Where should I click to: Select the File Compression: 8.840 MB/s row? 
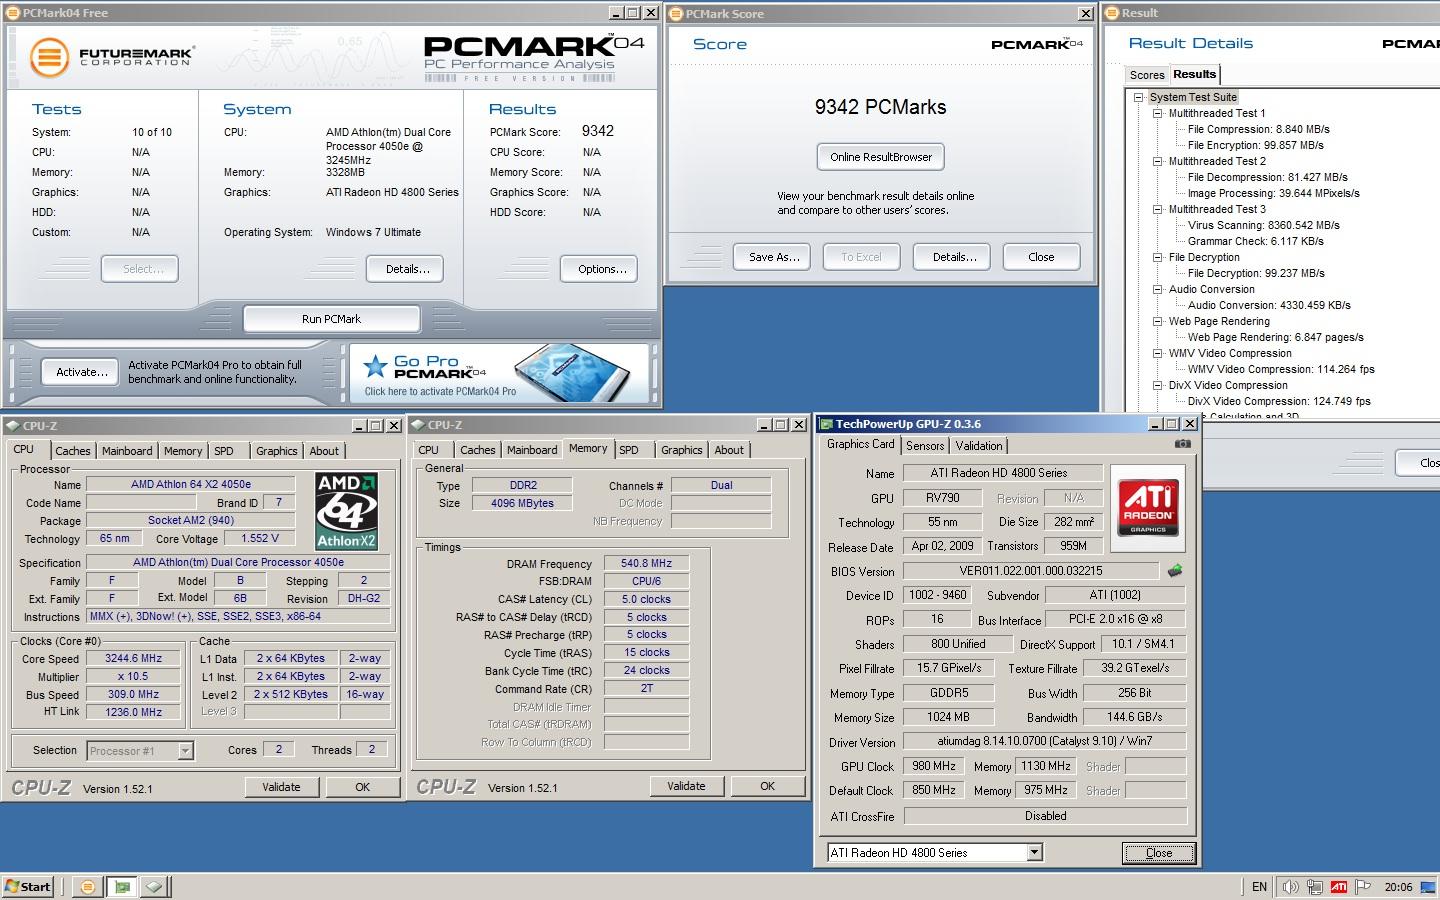coord(1258,129)
